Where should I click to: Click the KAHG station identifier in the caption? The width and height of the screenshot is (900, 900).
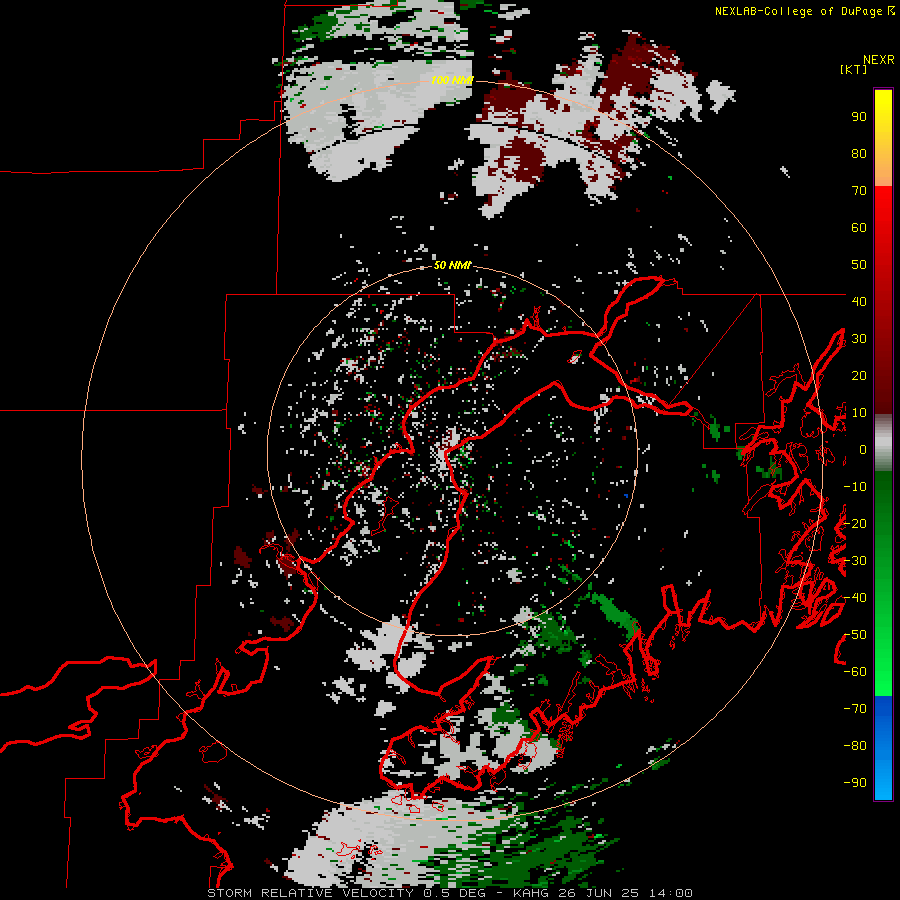[x=532, y=893]
